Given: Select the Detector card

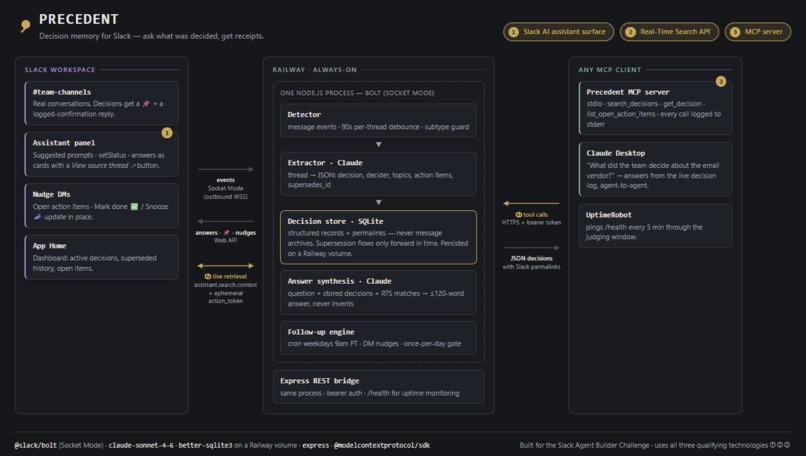Looking at the screenshot, I should [378, 120].
